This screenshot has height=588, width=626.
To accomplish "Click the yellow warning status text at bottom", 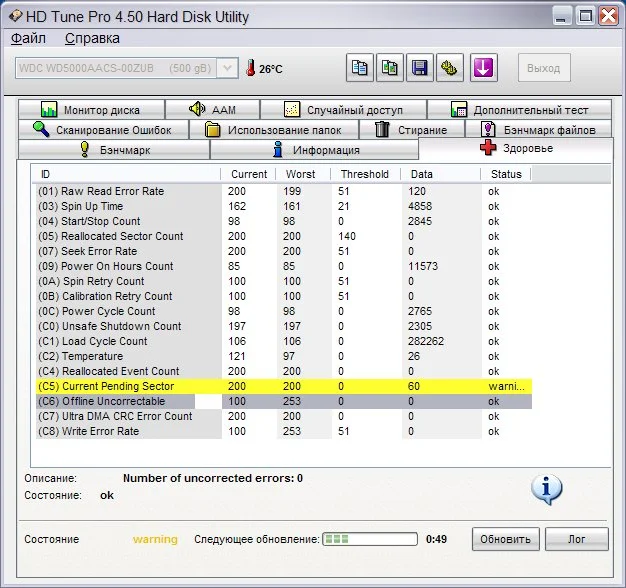I will [x=155, y=539].
